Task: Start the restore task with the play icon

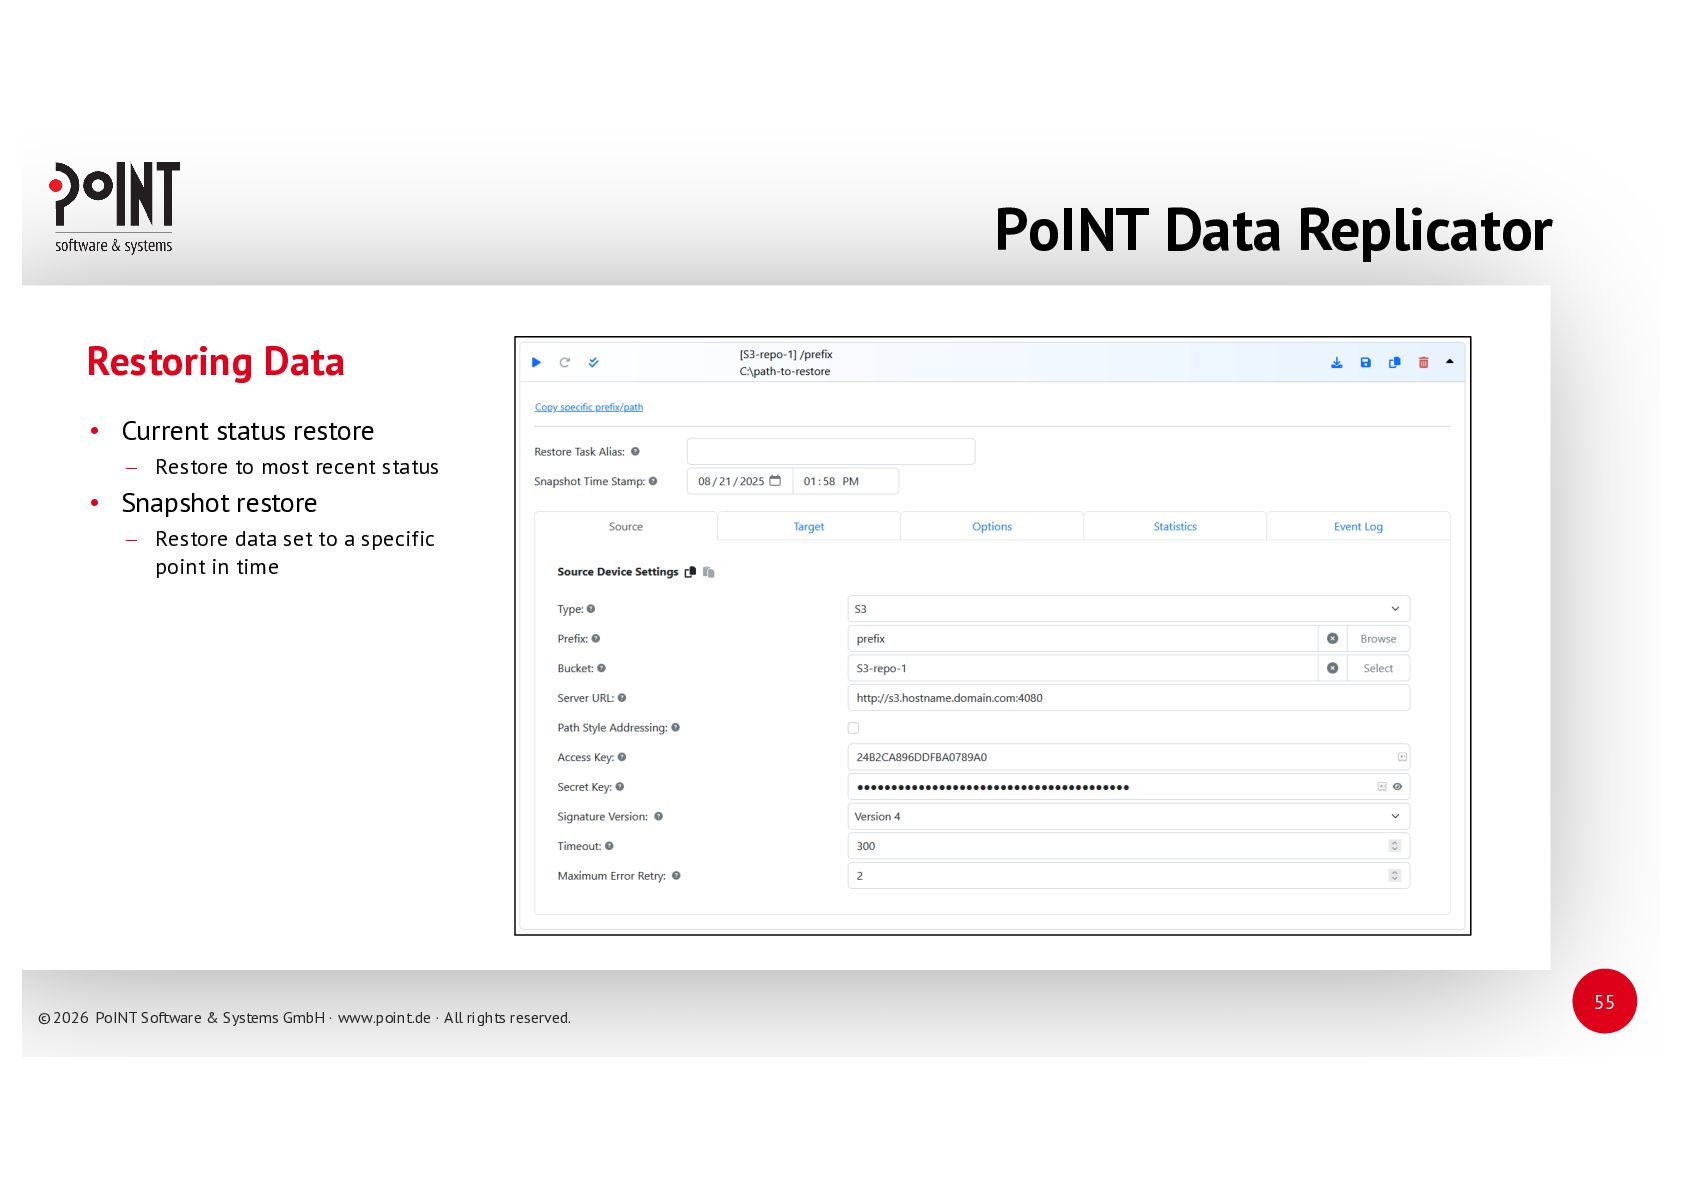Action: tap(536, 362)
